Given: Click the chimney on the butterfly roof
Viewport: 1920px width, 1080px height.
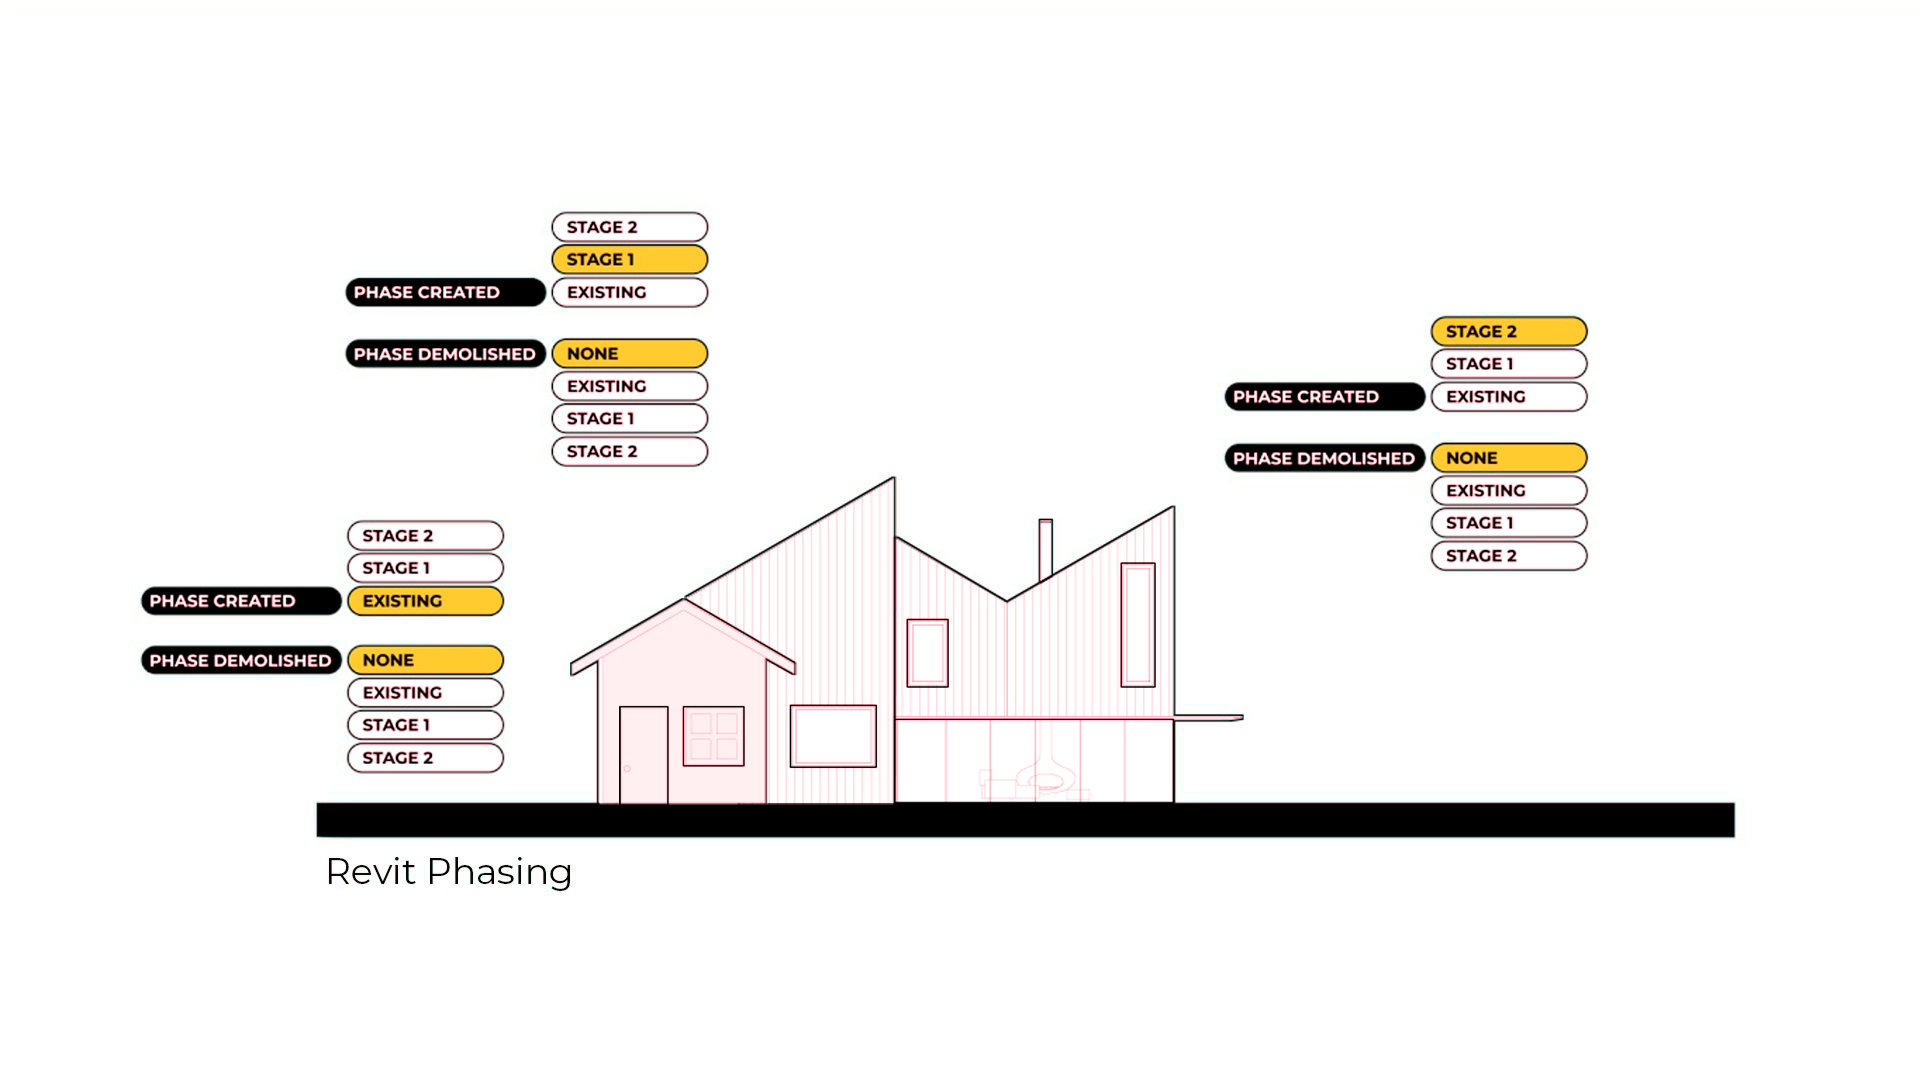Looking at the screenshot, I should [x=1046, y=549].
